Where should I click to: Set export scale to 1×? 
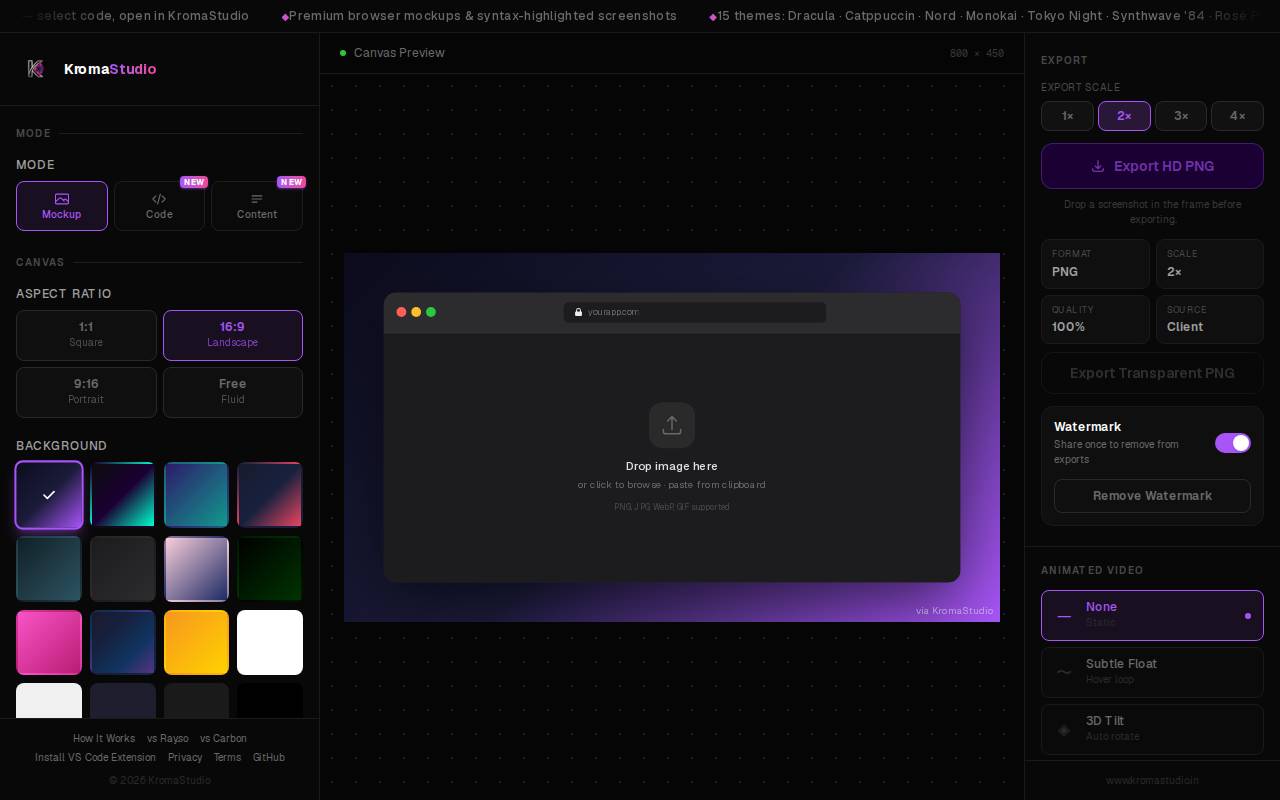pyautogui.click(x=1067, y=116)
